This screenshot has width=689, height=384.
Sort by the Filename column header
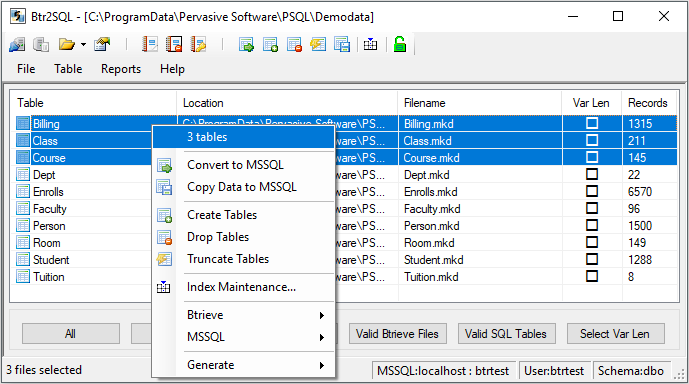pos(479,103)
